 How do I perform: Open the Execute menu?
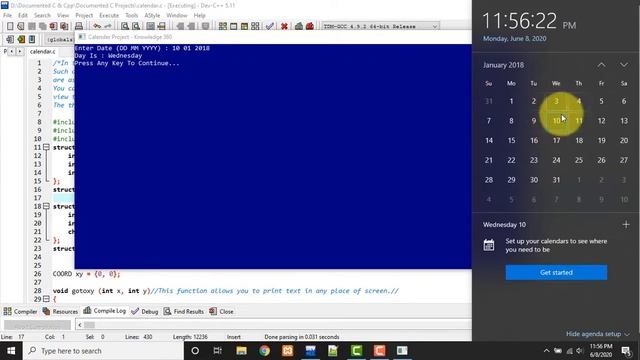pyautogui.click(x=109, y=15)
